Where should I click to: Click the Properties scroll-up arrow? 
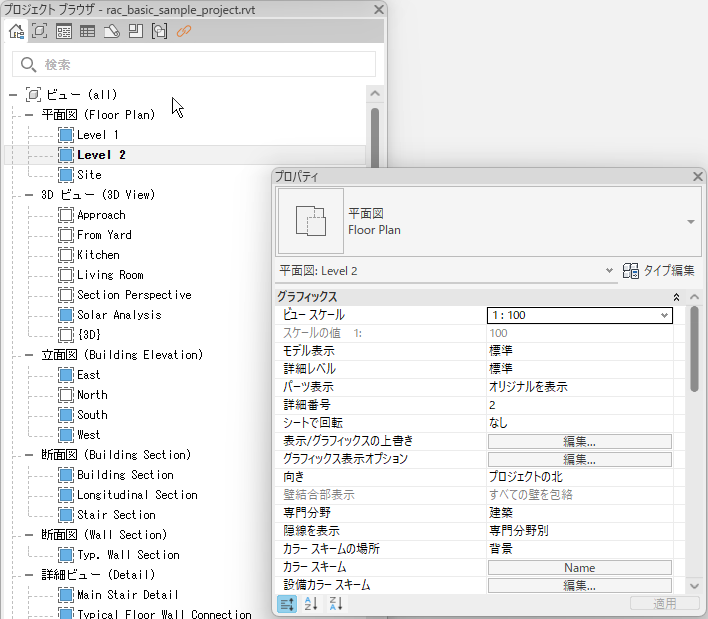pos(694,297)
